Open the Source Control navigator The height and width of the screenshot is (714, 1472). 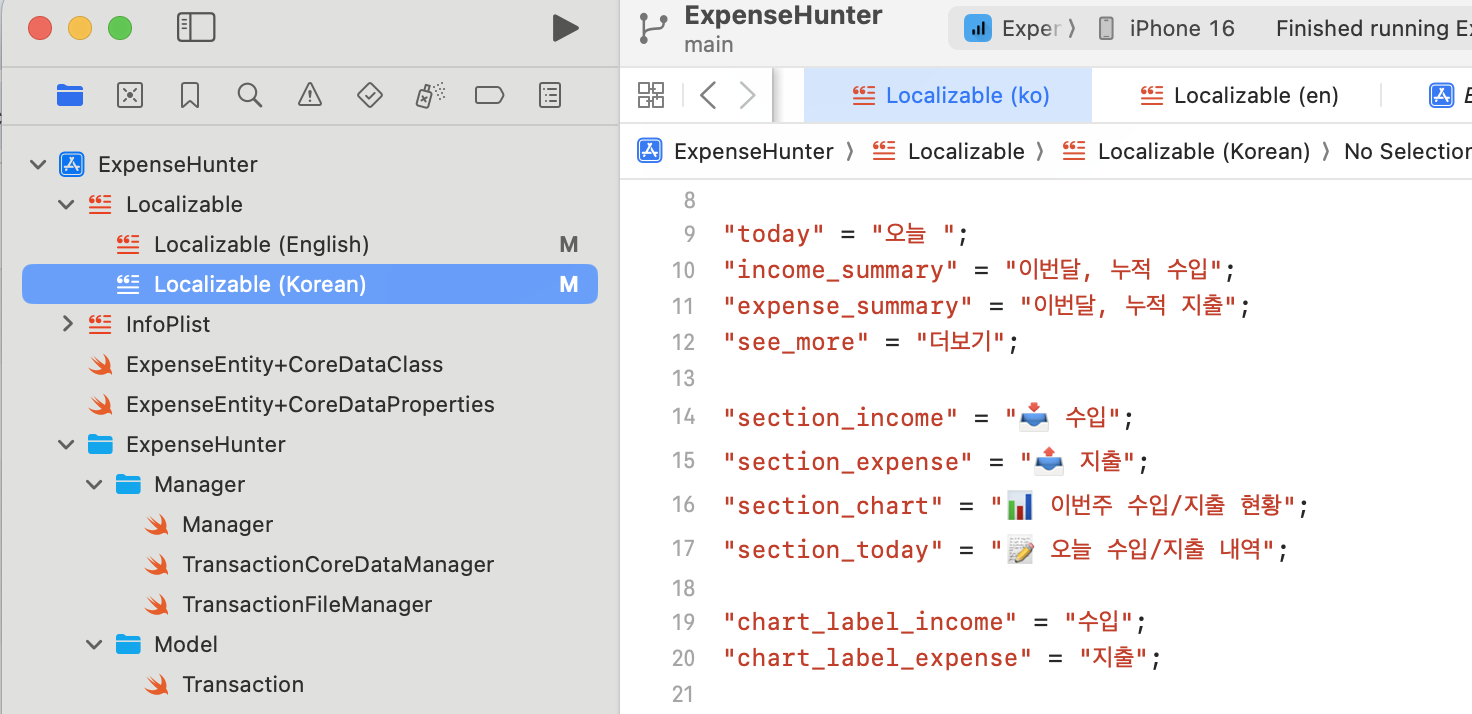[130, 95]
